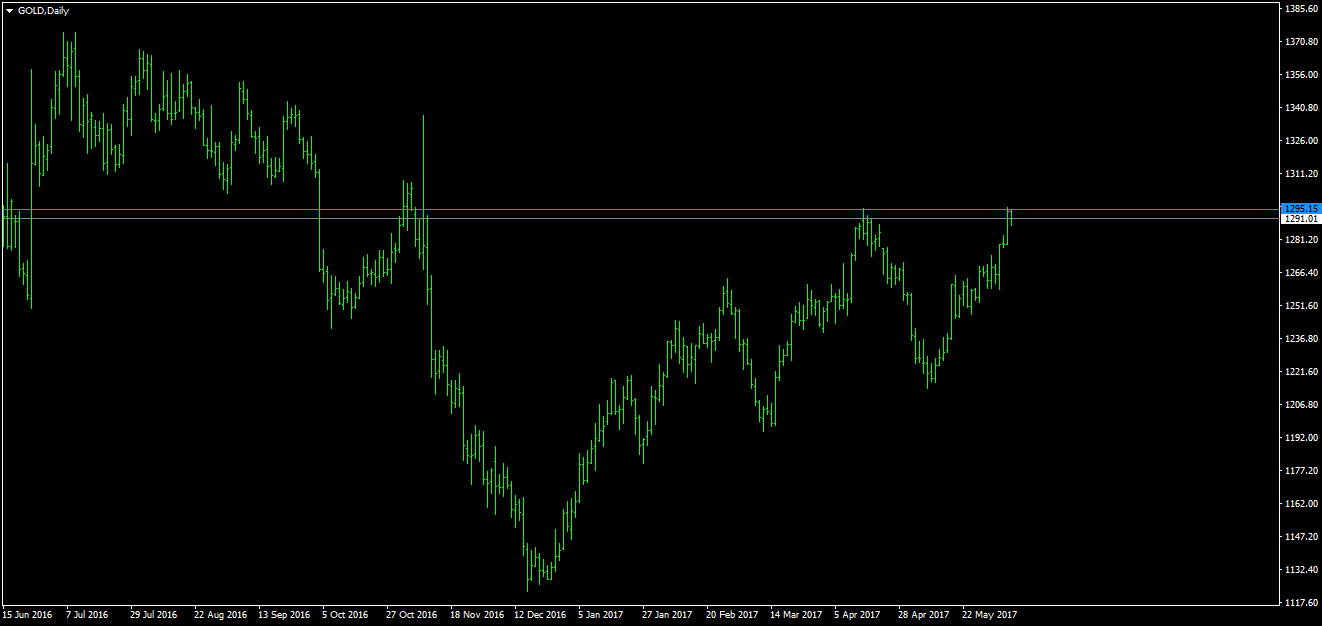Click the 1370.80 price axis label
The height and width of the screenshot is (626, 1322).
coord(1302,42)
